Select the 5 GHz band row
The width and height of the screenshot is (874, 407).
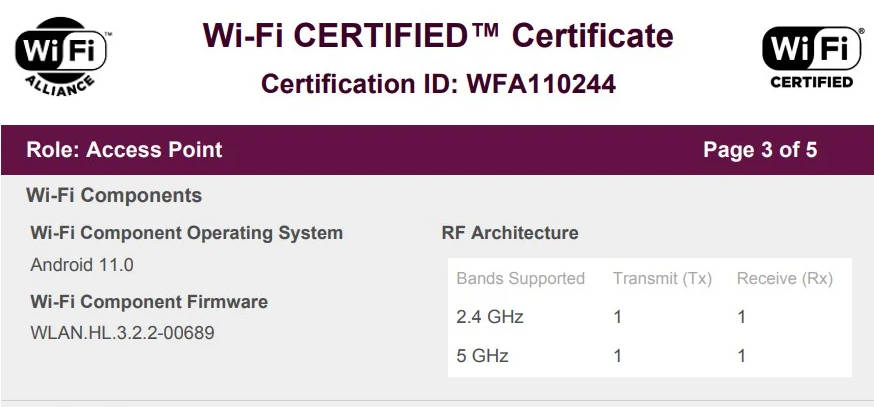coord(482,355)
